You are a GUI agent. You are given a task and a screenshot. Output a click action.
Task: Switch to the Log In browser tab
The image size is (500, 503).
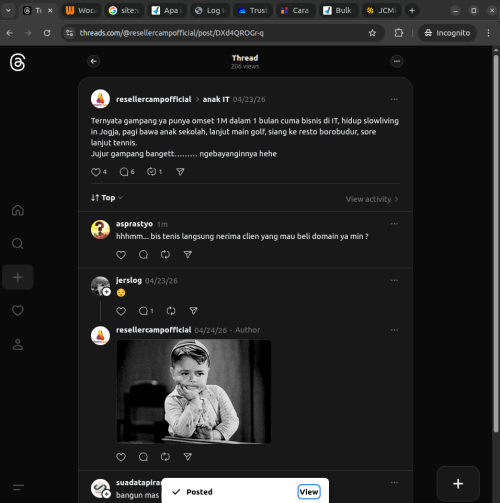210,11
